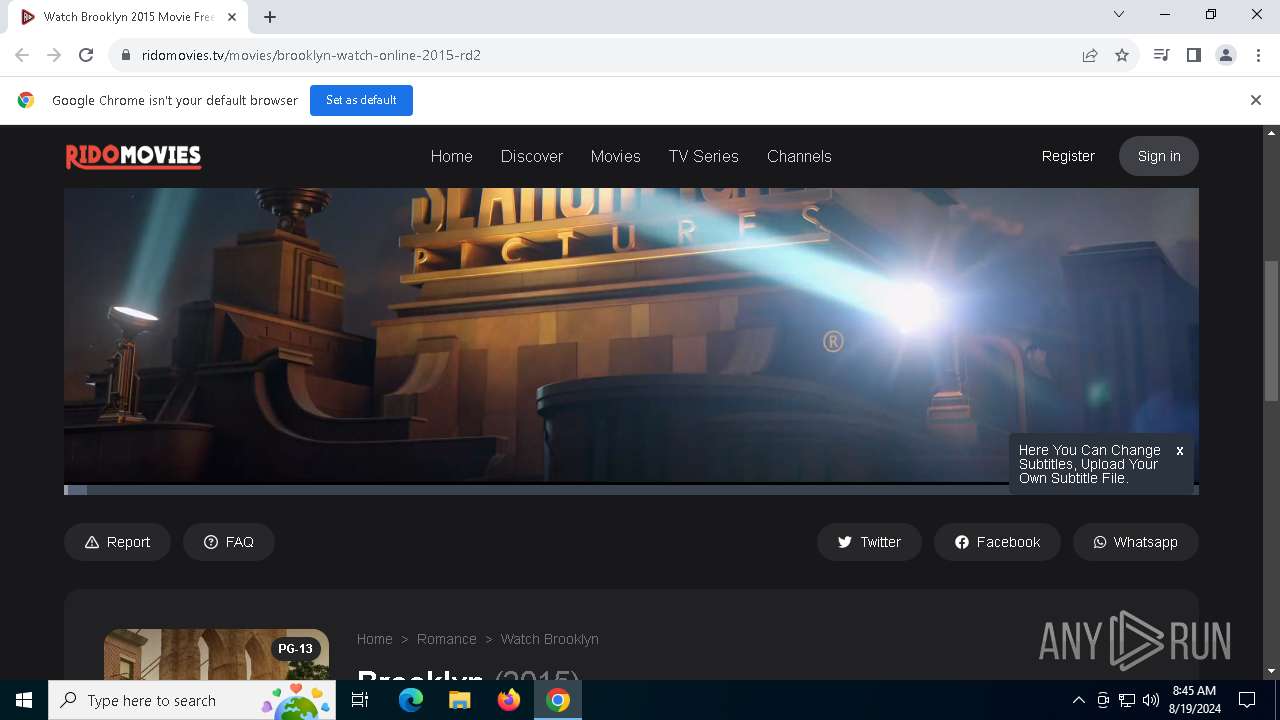Screen dimensions: 1280x720
Task: Seek in the video progress bar
Action: (631, 490)
